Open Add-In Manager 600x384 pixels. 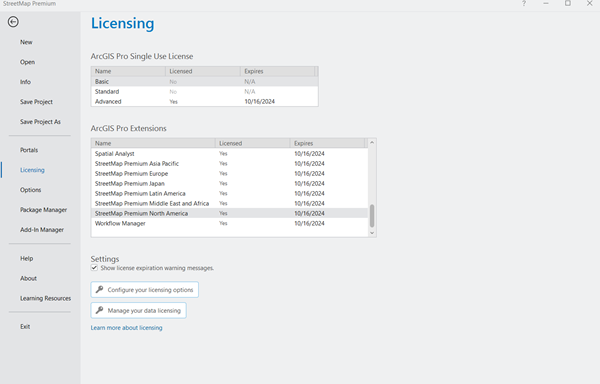(x=42, y=229)
